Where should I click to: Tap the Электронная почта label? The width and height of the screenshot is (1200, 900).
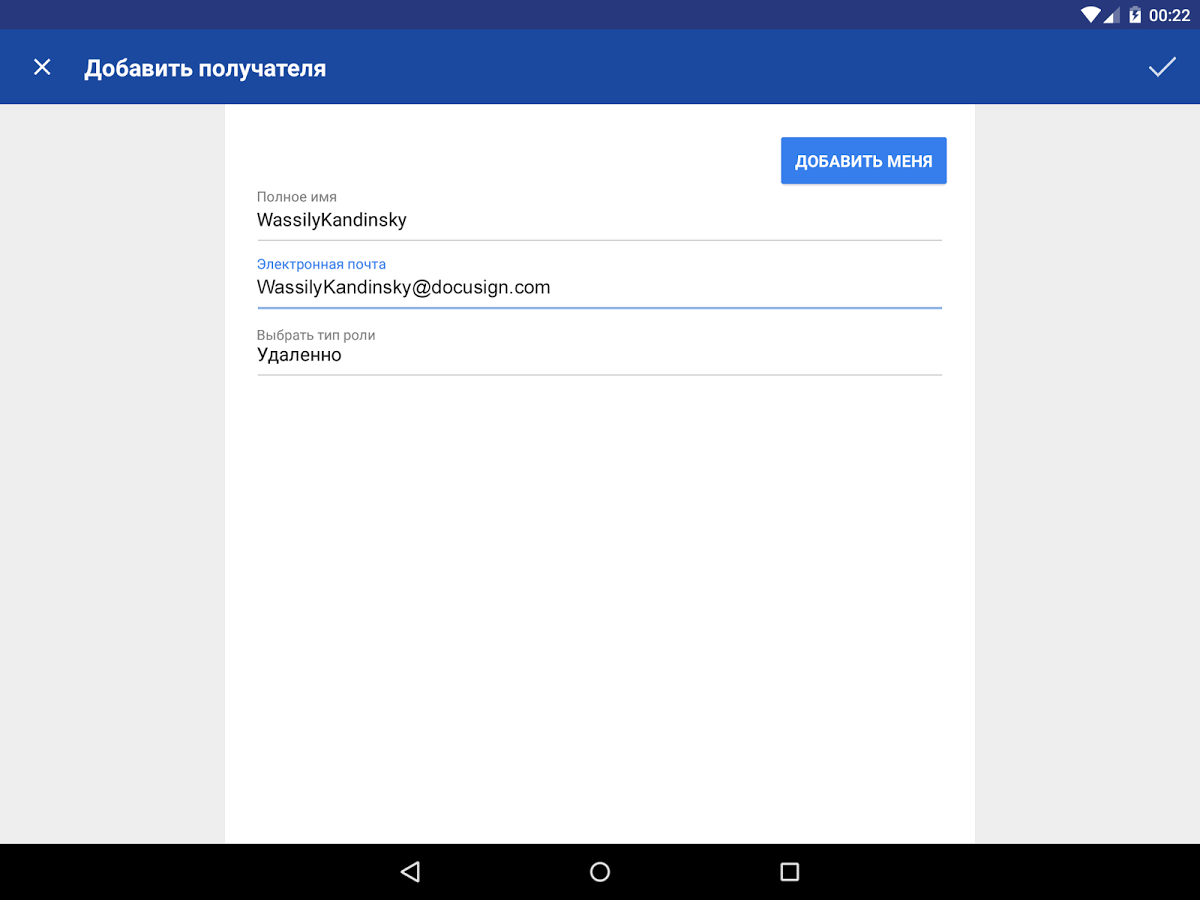(x=321, y=264)
